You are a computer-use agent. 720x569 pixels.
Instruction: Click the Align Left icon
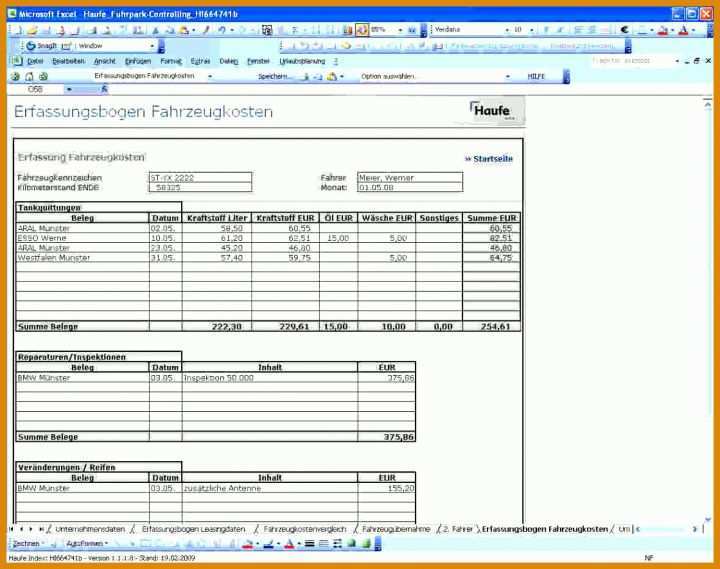pyautogui.click(x=578, y=30)
